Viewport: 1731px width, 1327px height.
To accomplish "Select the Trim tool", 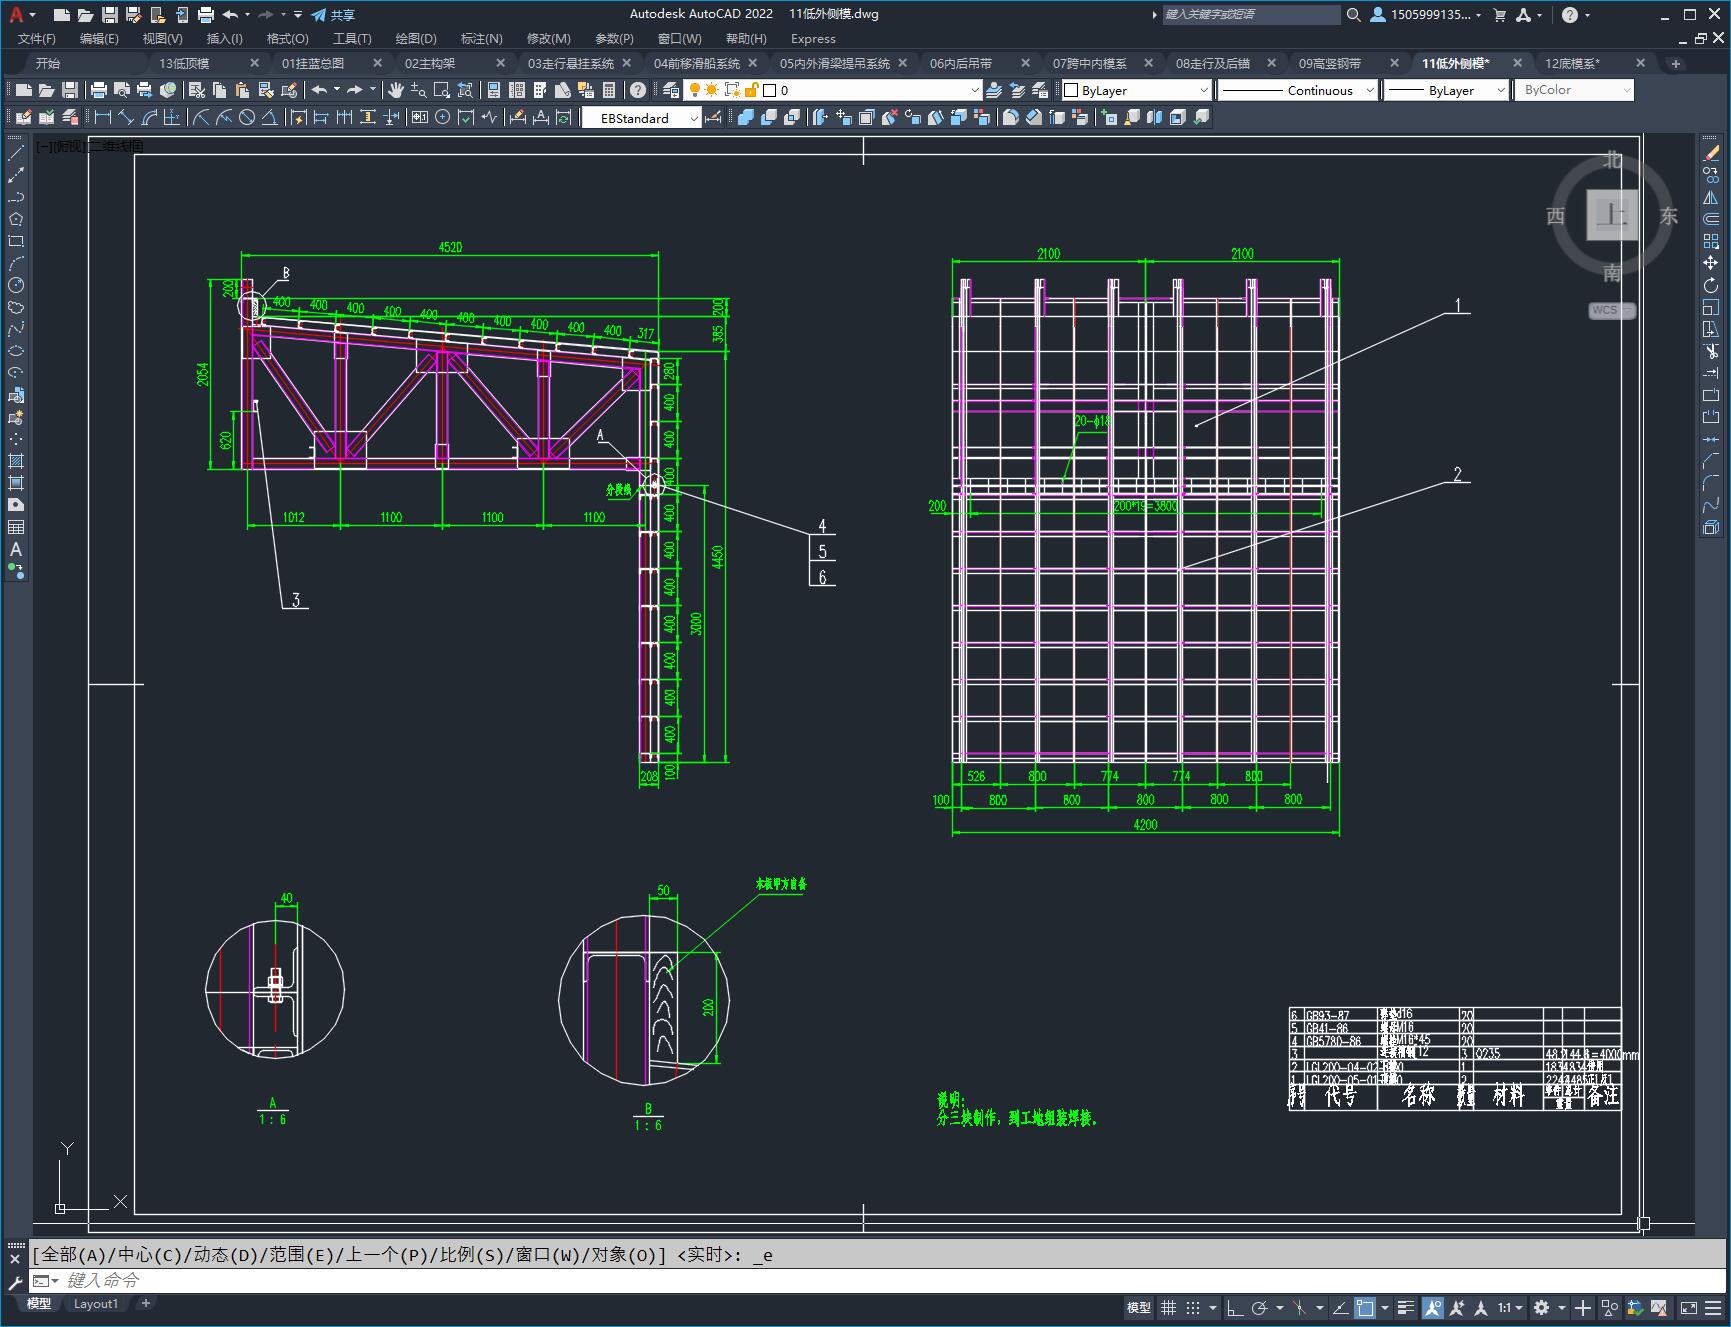I will coord(1711,351).
